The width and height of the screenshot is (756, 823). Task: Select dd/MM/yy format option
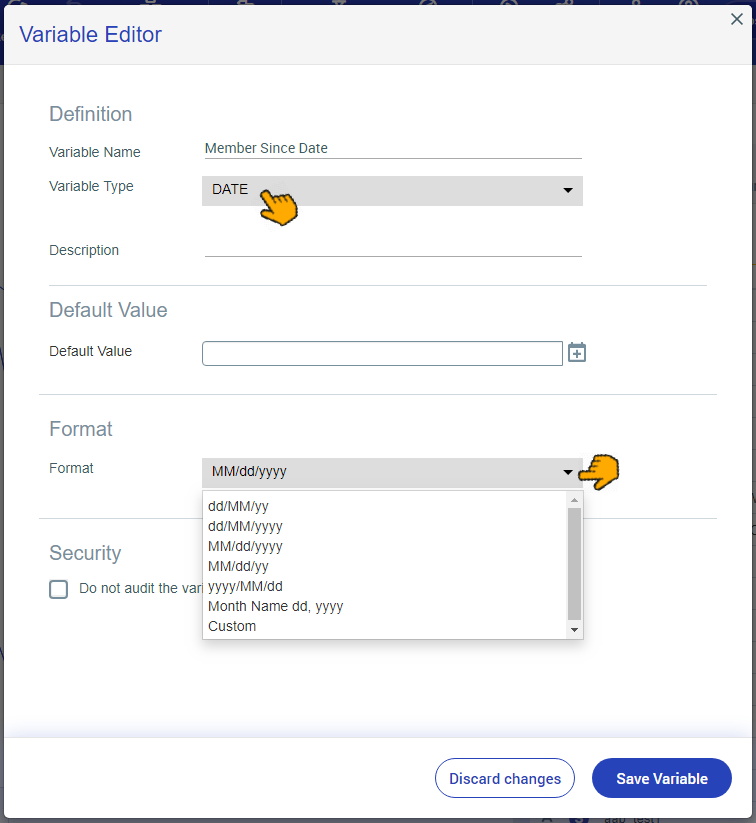(386, 507)
